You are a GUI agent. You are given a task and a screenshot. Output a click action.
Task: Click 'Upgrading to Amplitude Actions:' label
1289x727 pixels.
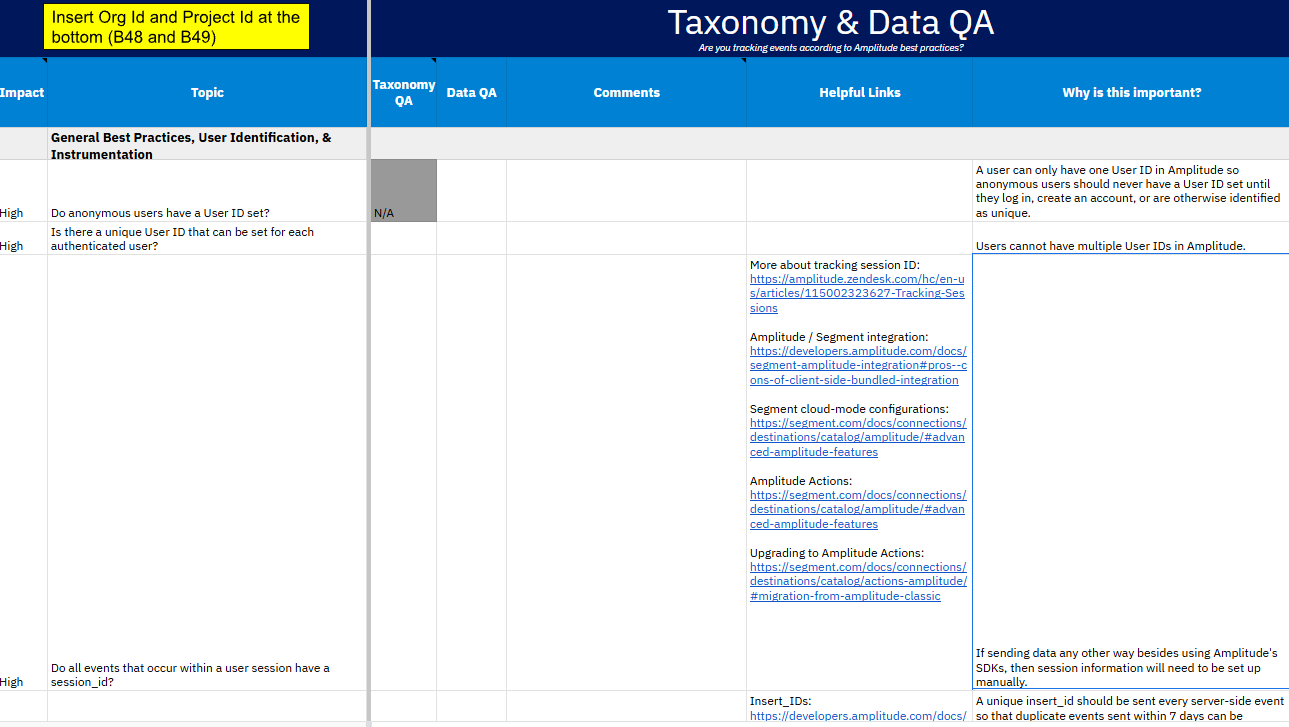click(837, 553)
